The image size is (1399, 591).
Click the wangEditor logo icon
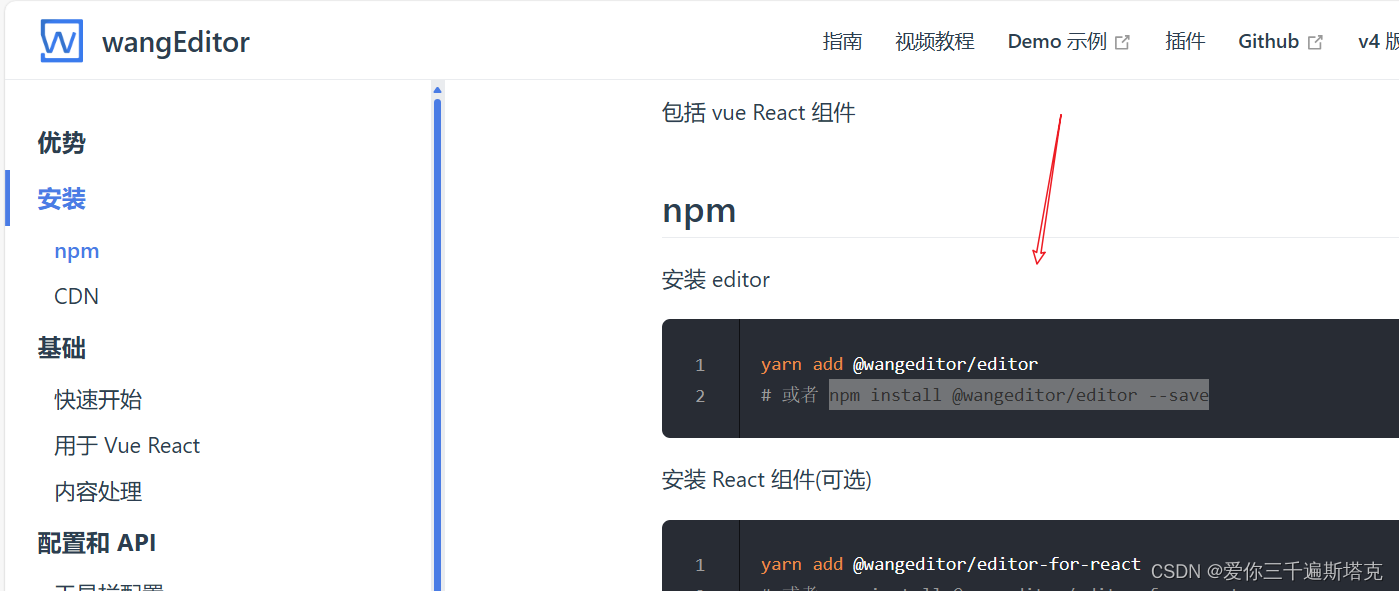tap(61, 40)
